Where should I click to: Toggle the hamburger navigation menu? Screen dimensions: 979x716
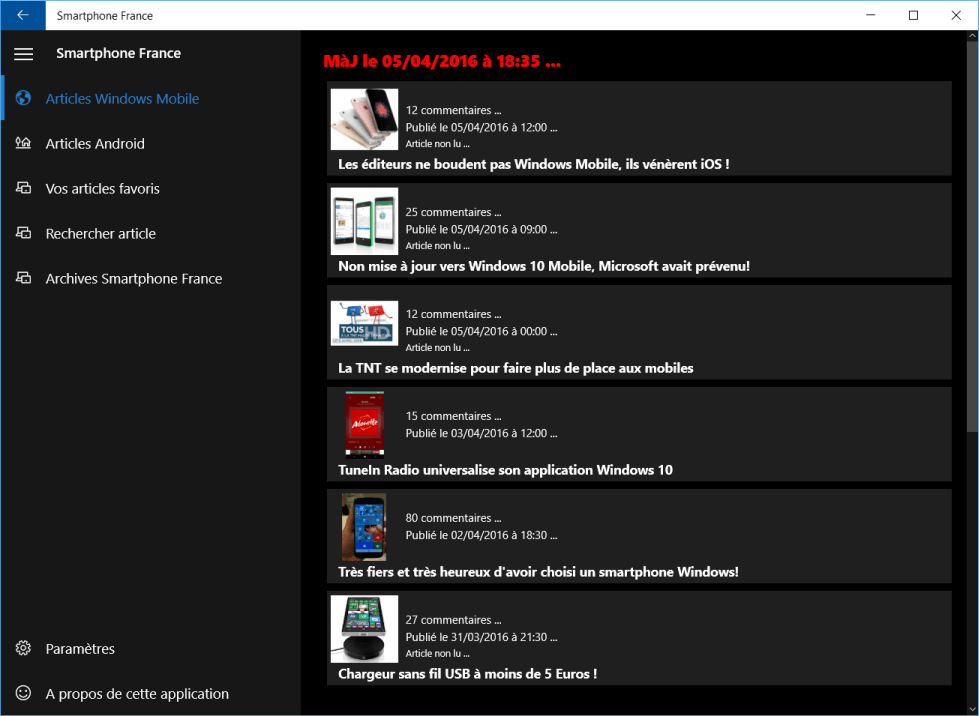coord(24,54)
